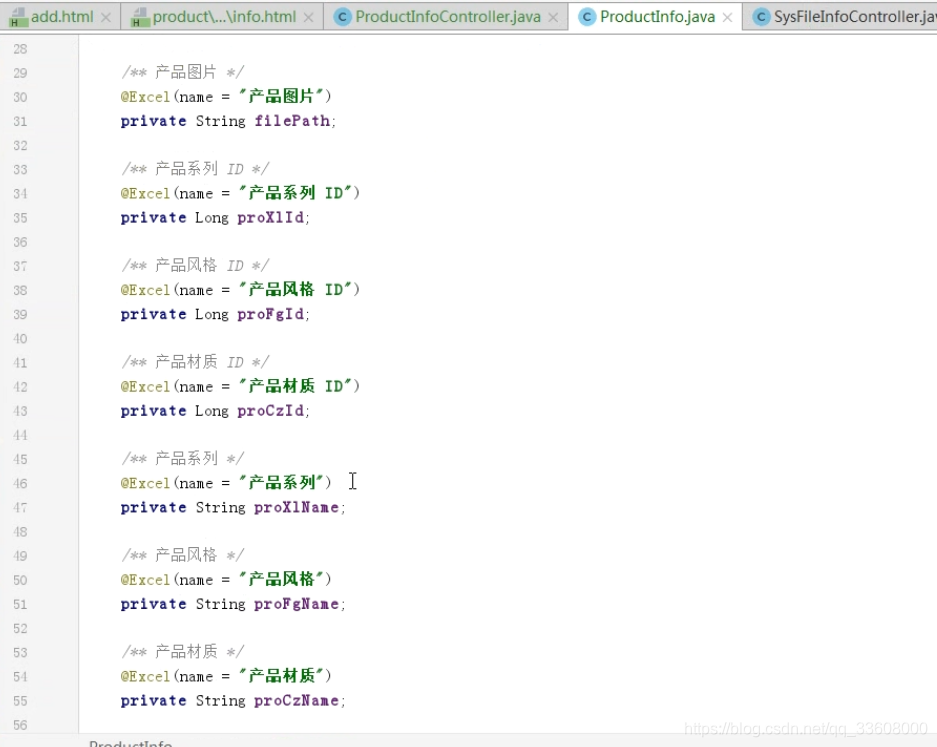937x747 pixels.
Task: Click the "产品图片" annotation string
Action: click(281, 96)
